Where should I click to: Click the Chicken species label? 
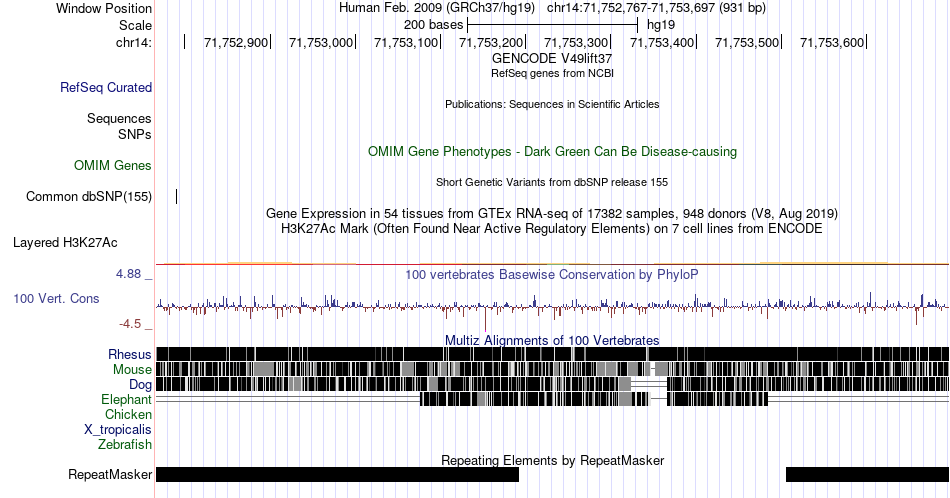pos(128,414)
